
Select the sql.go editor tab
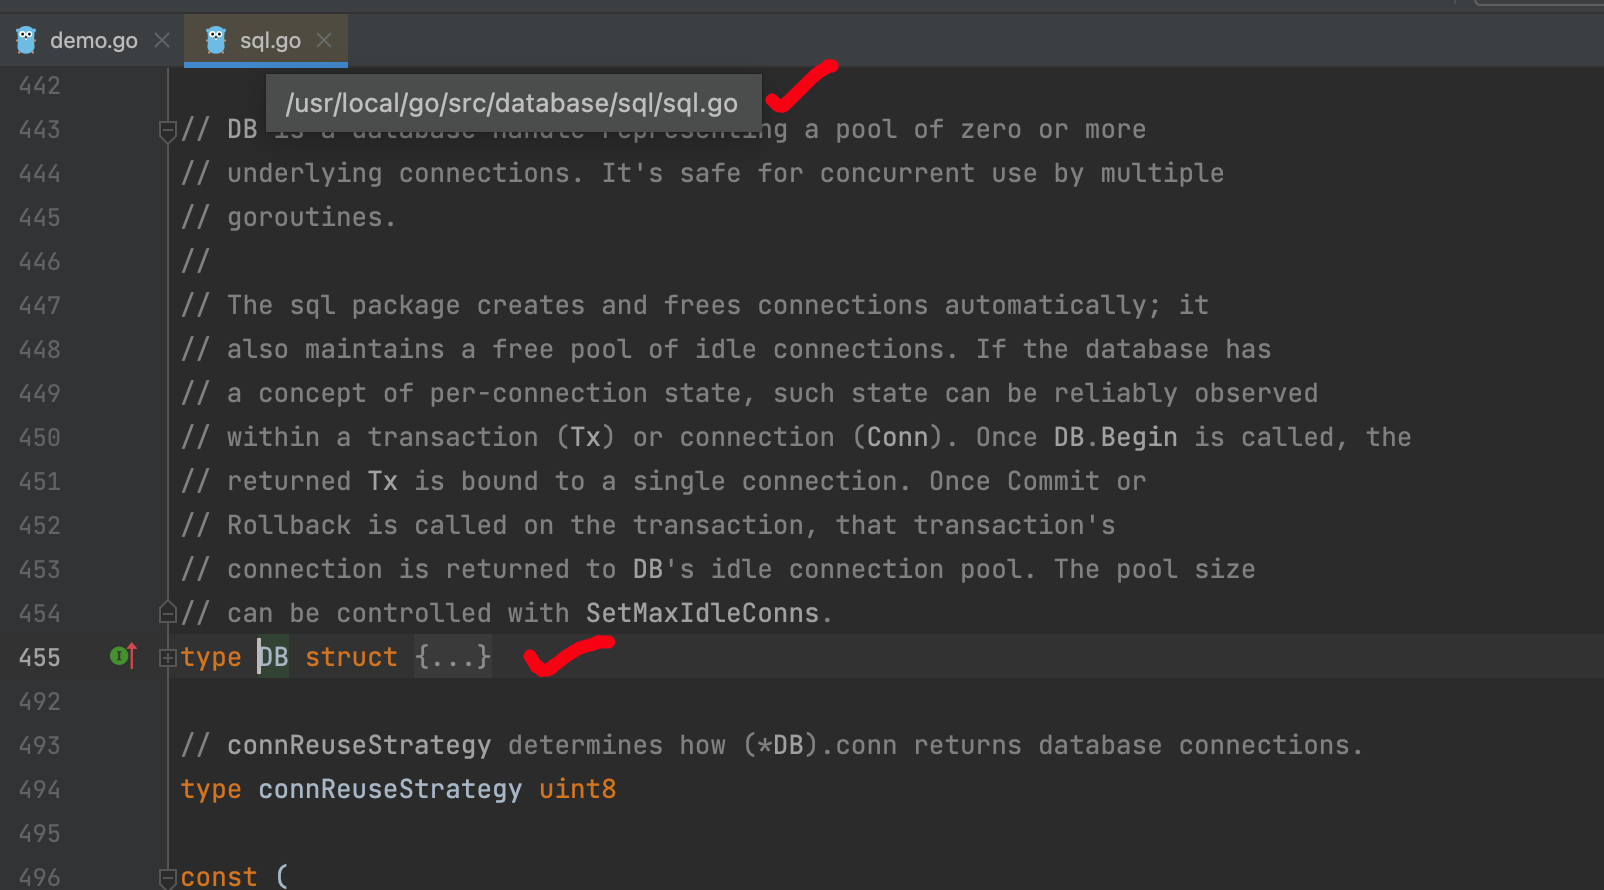[x=270, y=41]
